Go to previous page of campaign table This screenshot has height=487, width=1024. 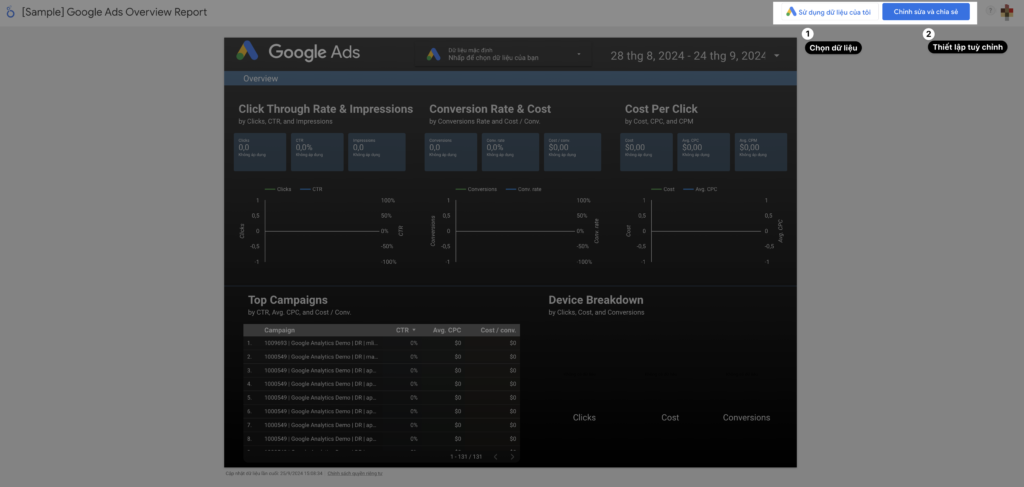[x=495, y=456]
